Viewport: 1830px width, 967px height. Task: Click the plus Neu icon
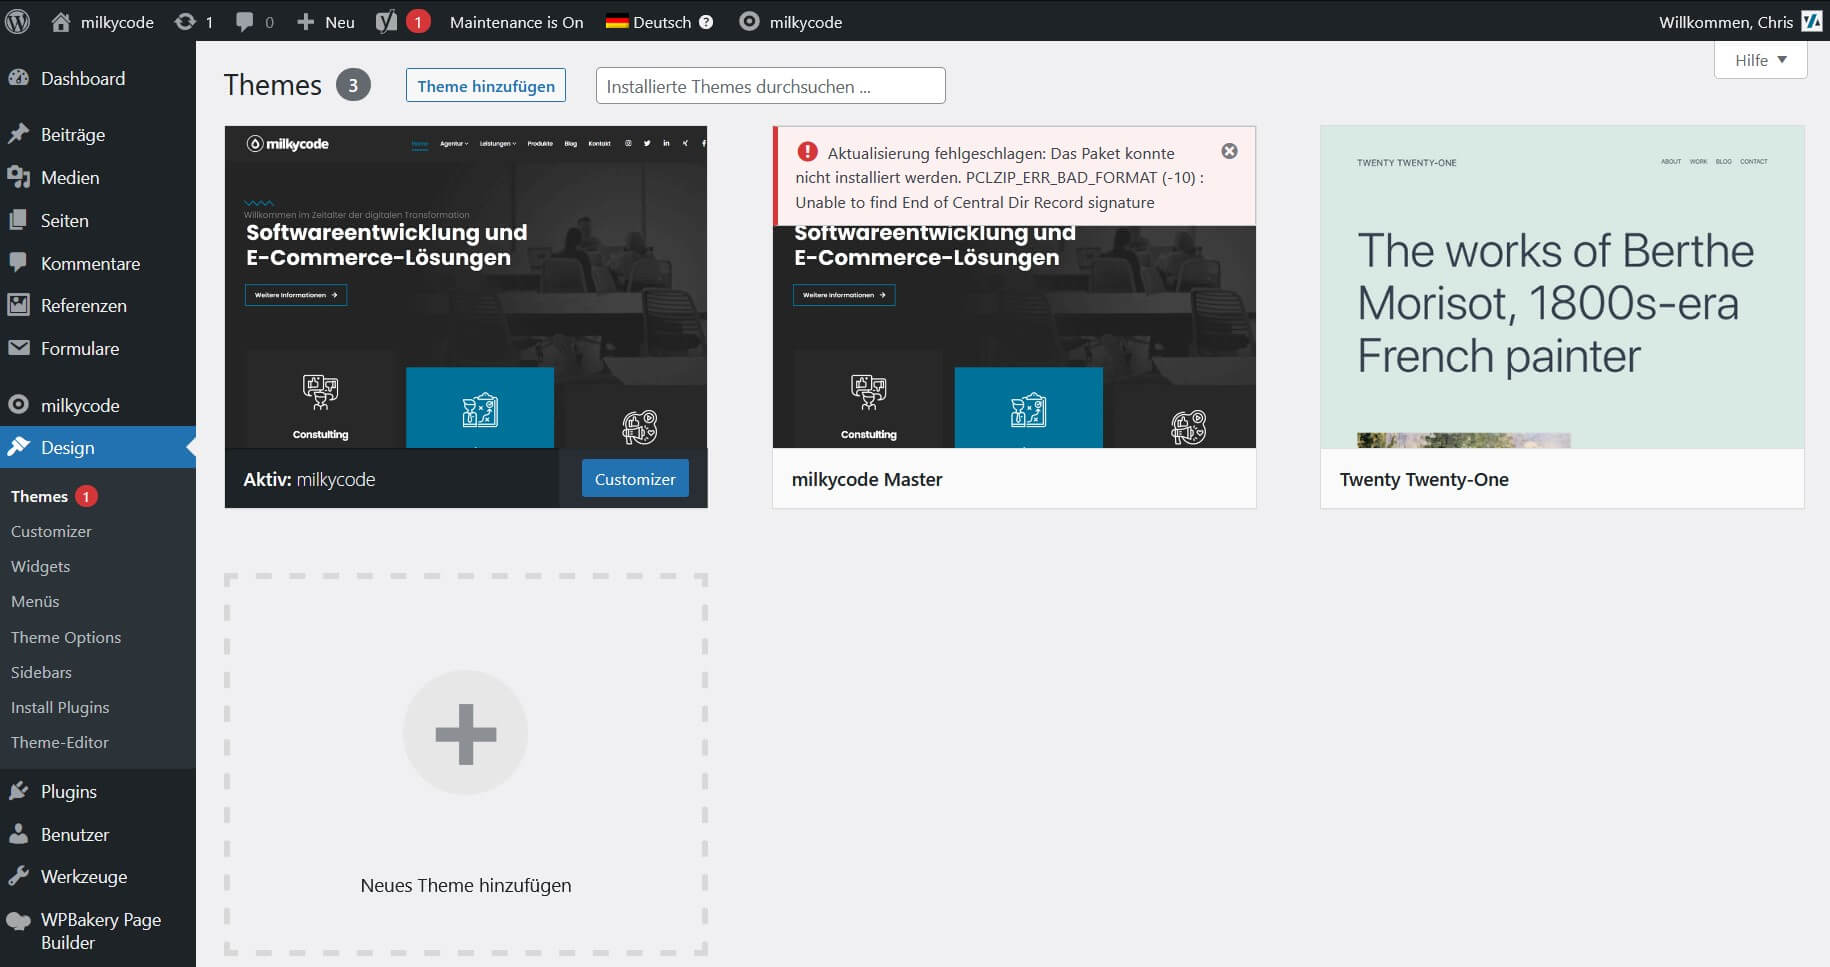point(306,22)
